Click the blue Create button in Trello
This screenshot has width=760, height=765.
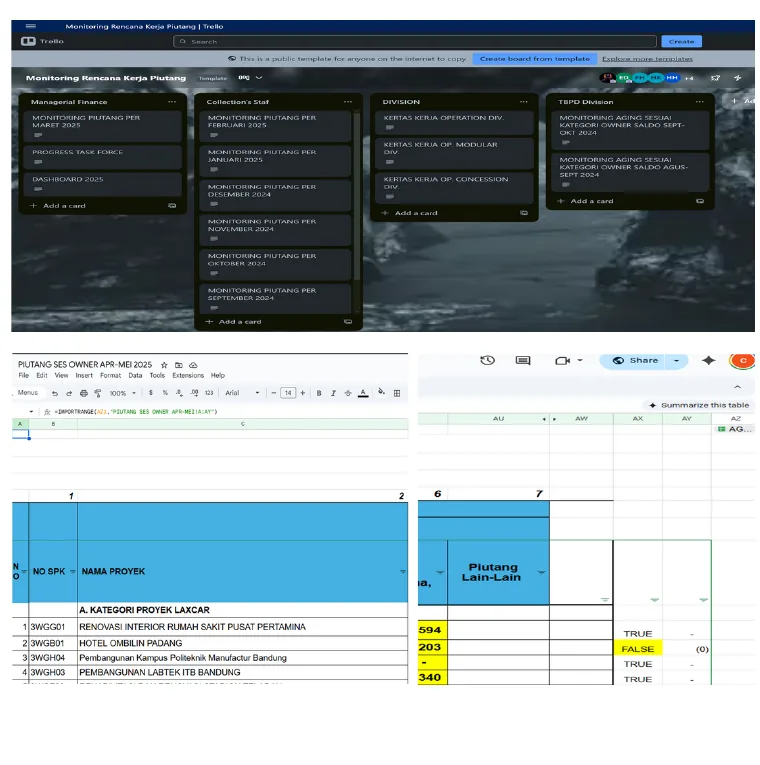tap(681, 41)
